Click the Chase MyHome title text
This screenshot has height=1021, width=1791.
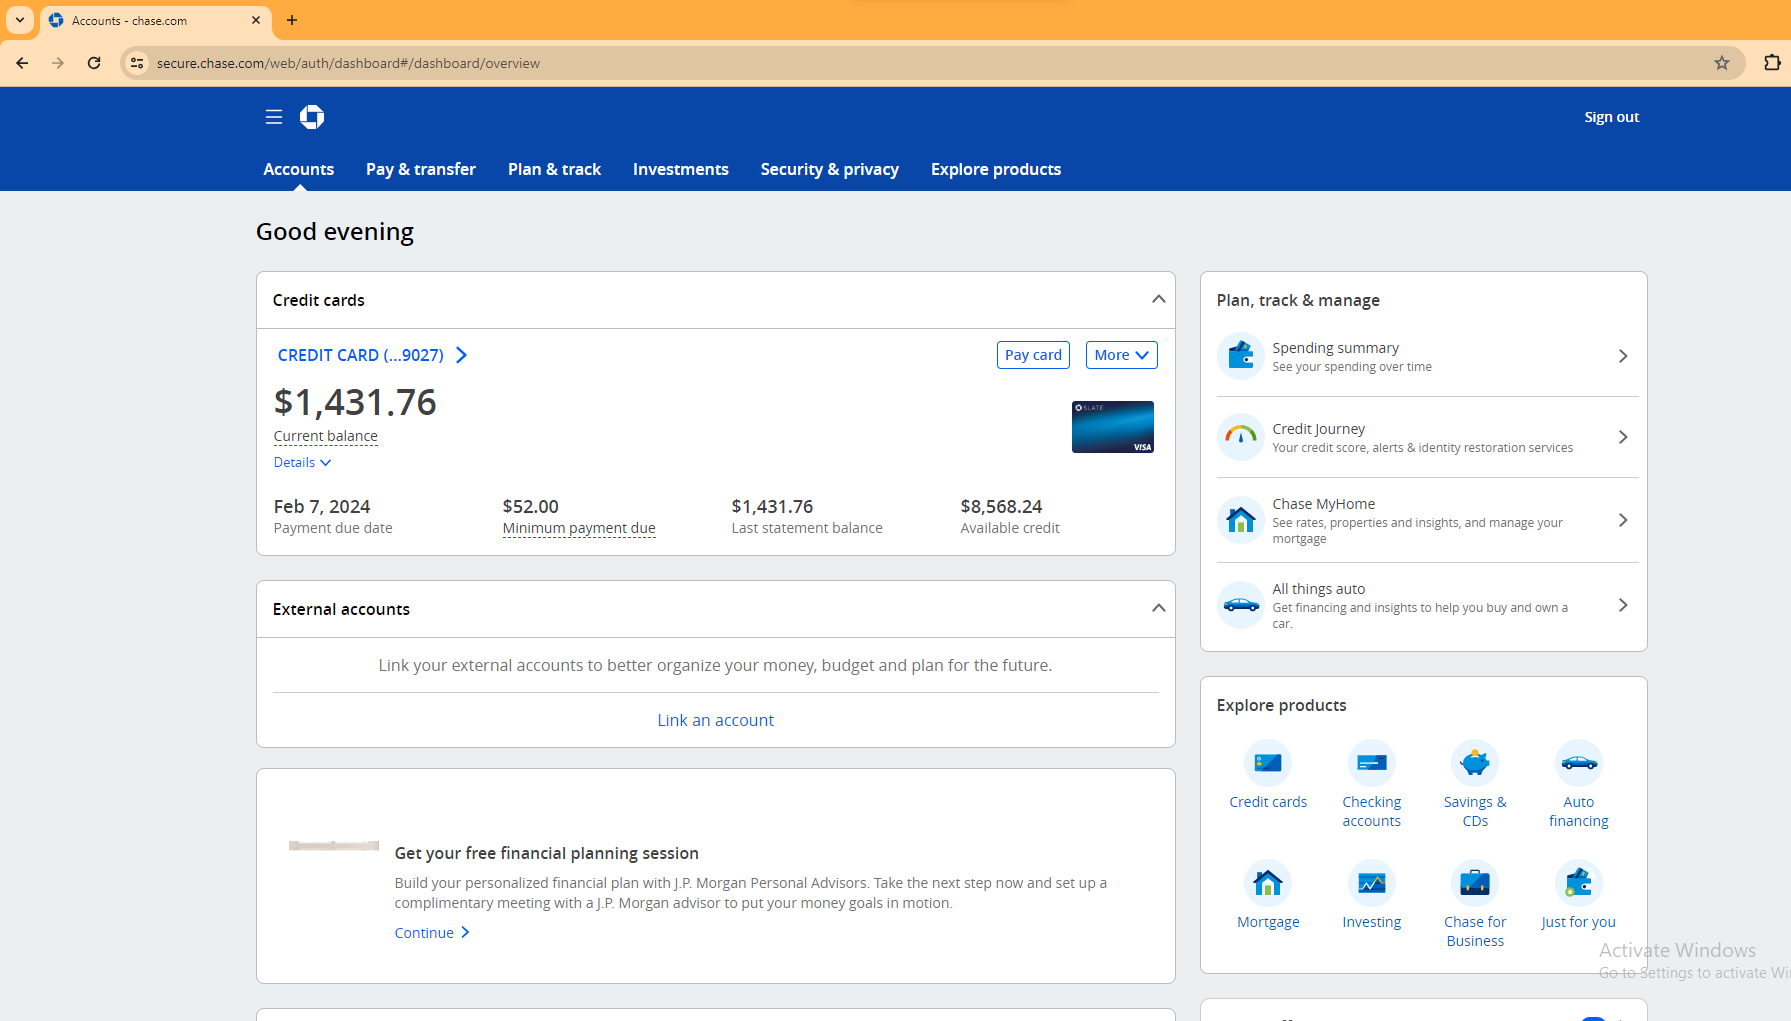click(x=1323, y=504)
